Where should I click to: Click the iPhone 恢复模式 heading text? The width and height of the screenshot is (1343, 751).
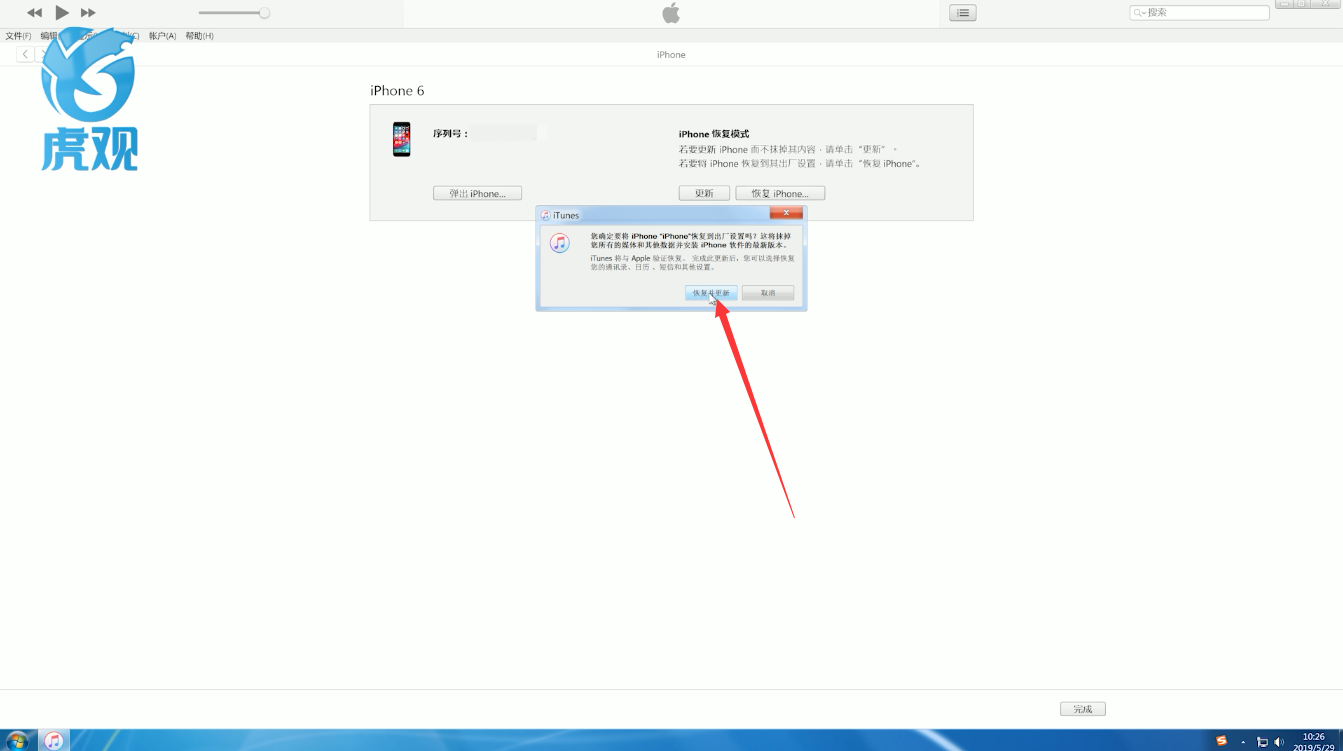pos(714,134)
